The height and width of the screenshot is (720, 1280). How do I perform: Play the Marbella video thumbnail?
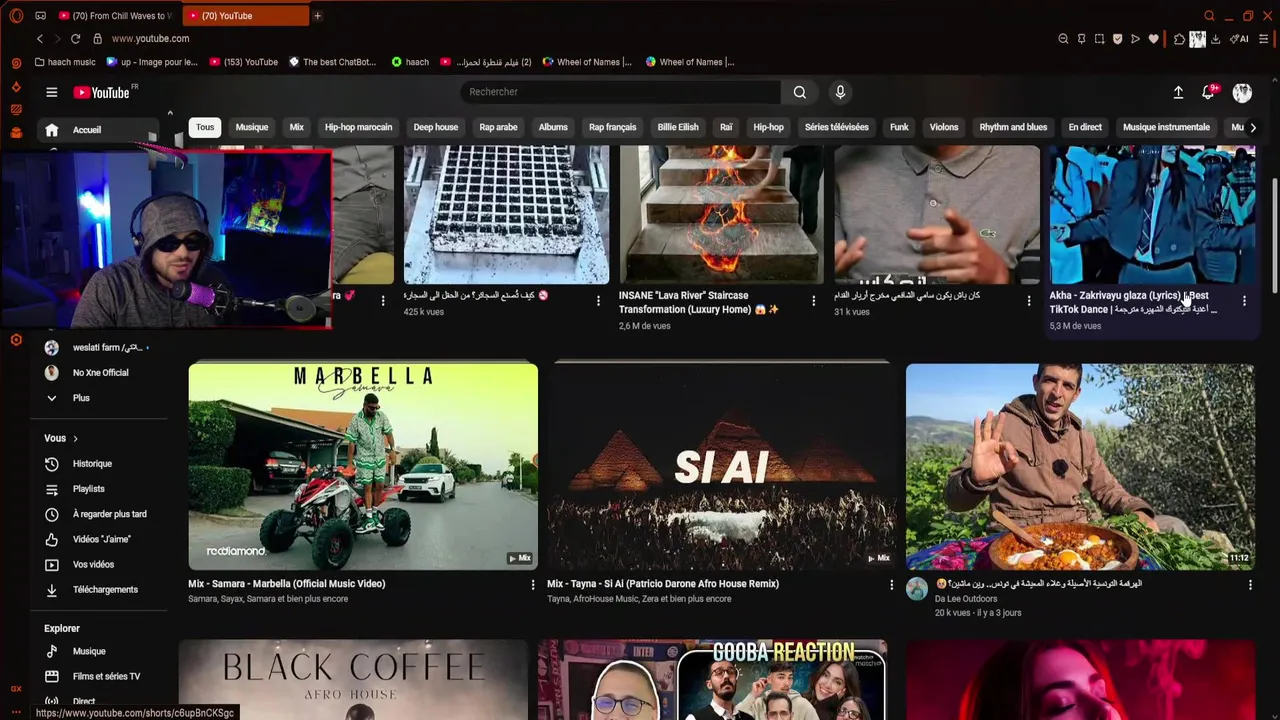click(363, 466)
